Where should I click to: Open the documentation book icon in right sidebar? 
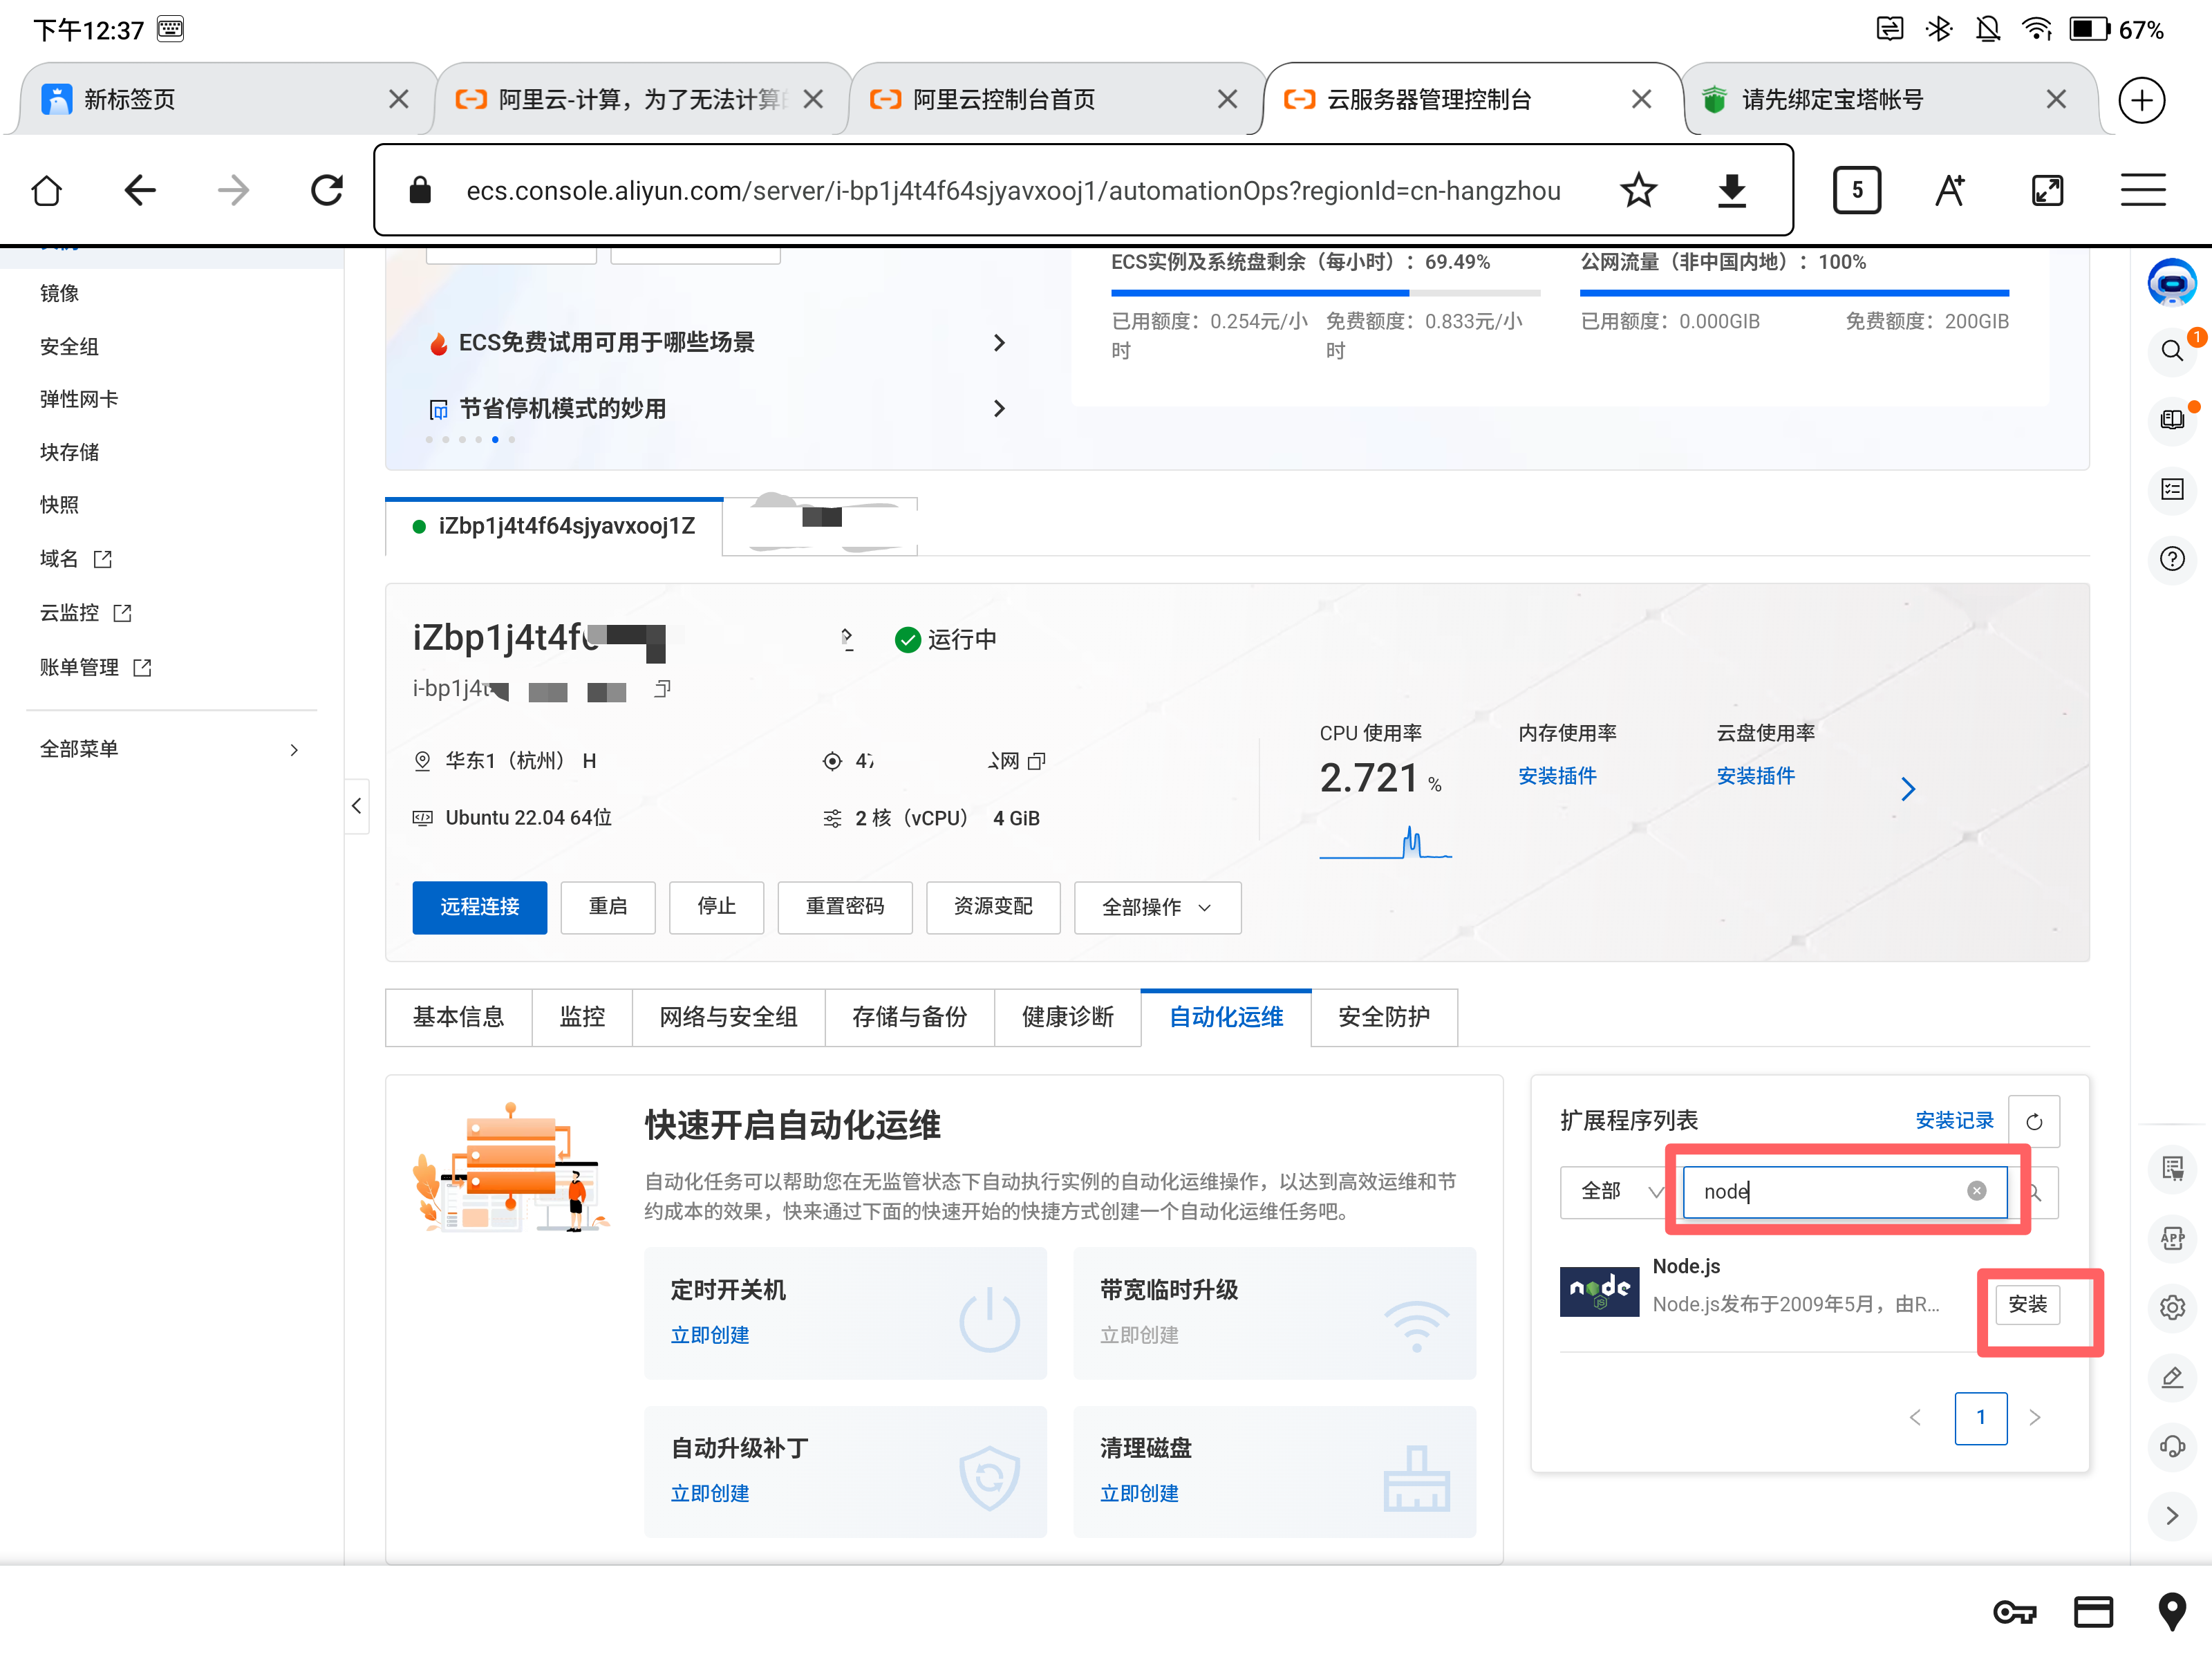click(x=2172, y=420)
